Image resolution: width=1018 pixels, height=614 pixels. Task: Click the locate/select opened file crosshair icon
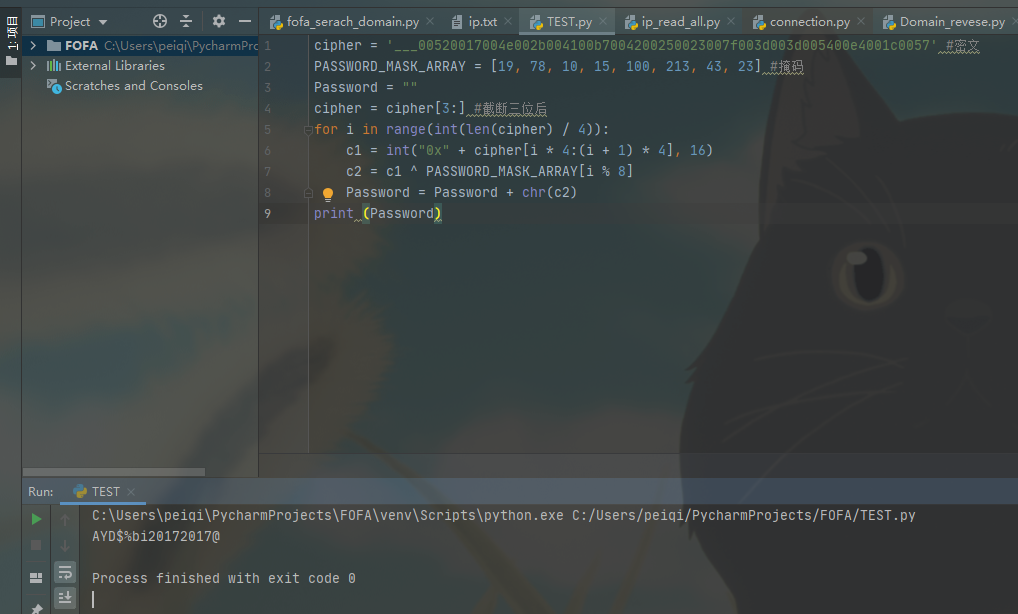[160, 21]
